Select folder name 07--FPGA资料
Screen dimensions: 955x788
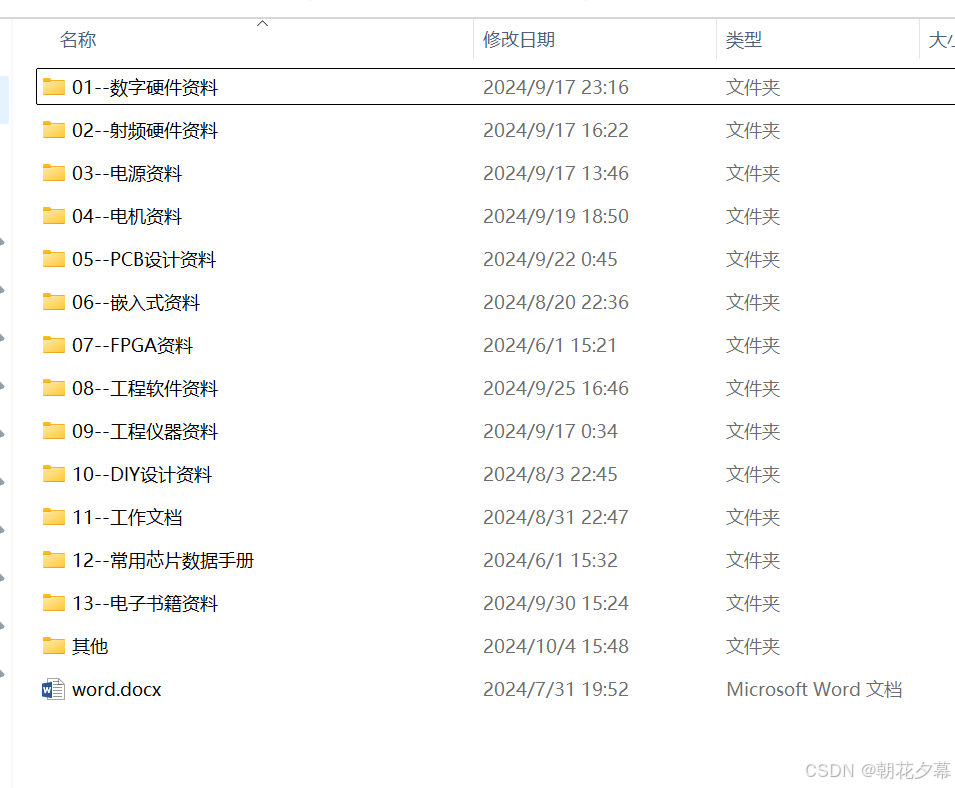click(132, 345)
